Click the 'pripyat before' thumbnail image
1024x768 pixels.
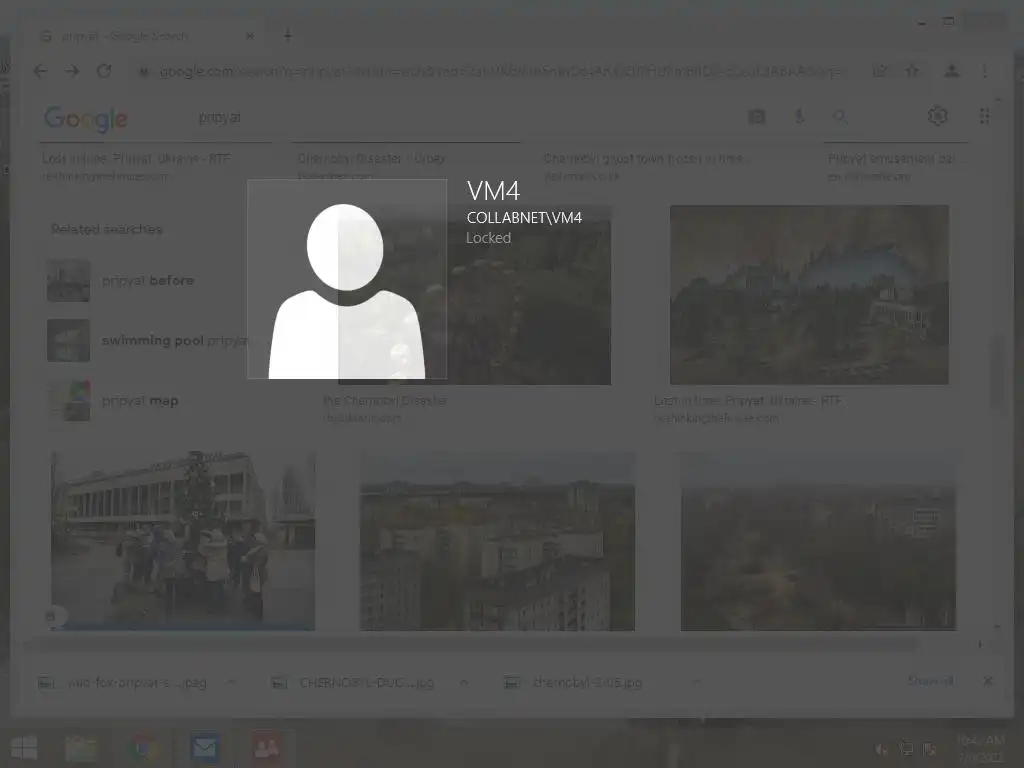(x=69, y=280)
